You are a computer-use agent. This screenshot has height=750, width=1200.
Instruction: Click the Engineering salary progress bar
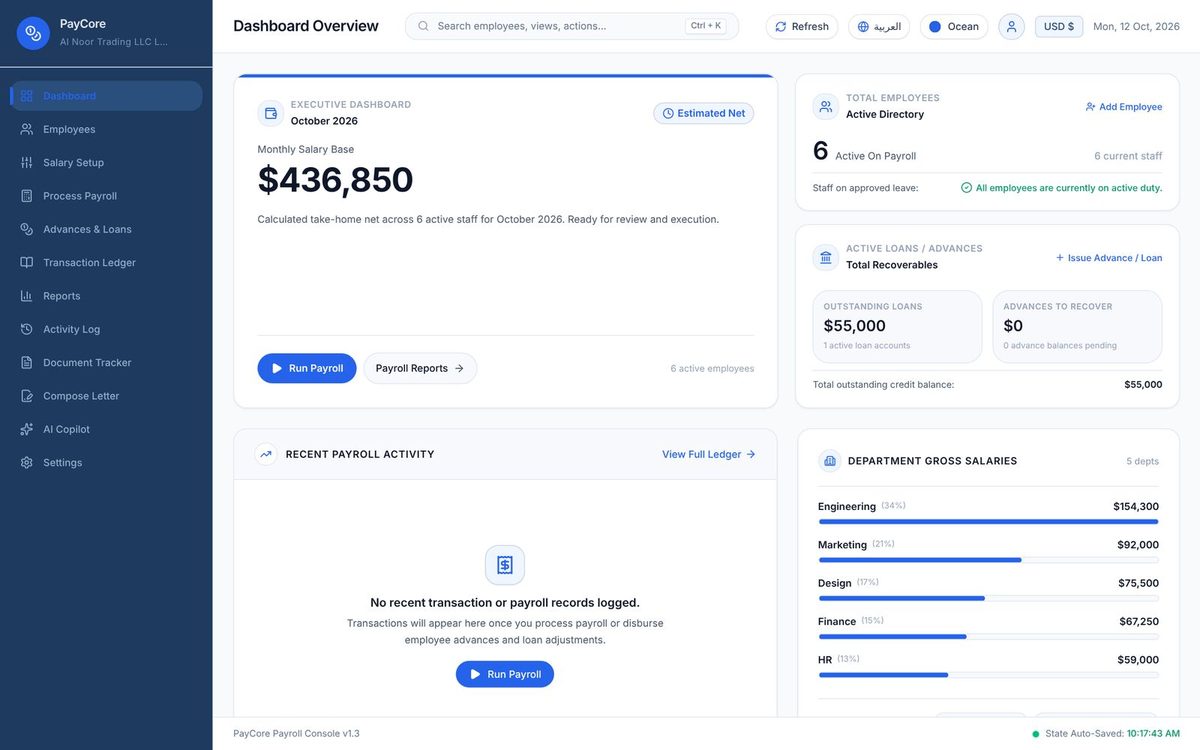(989, 522)
